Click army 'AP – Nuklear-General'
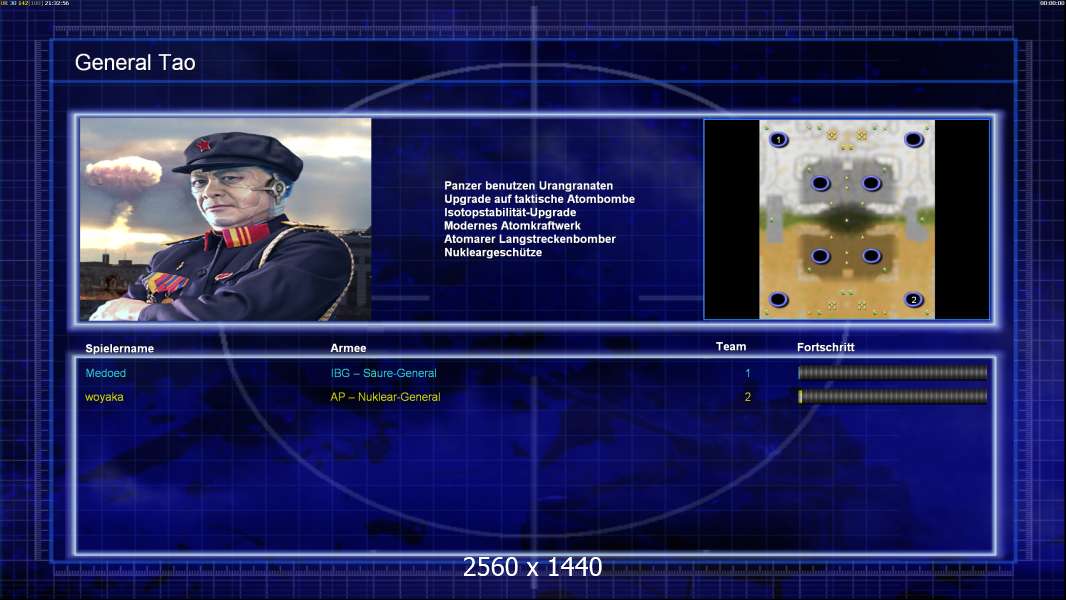Image resolution: width=1066 pixels, height=600 pixels. pos(385,397)
